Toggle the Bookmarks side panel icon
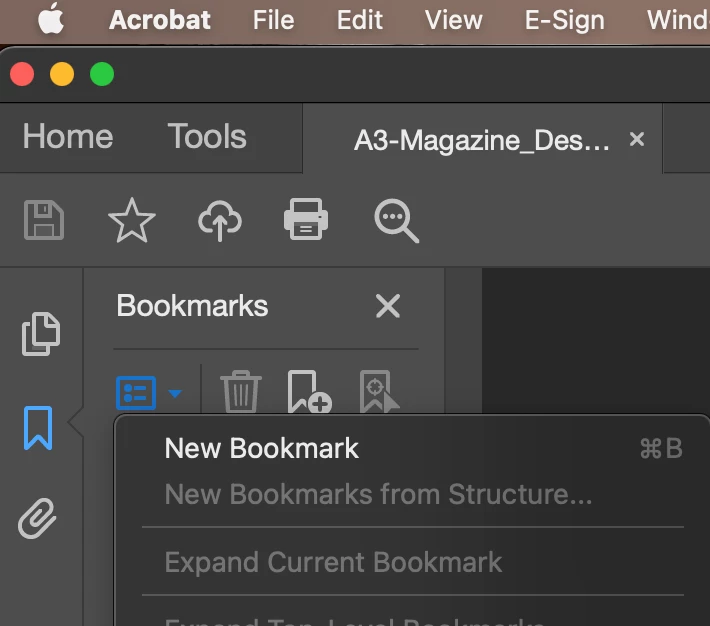Screen dimensions: 710x626 click(38, 428)
